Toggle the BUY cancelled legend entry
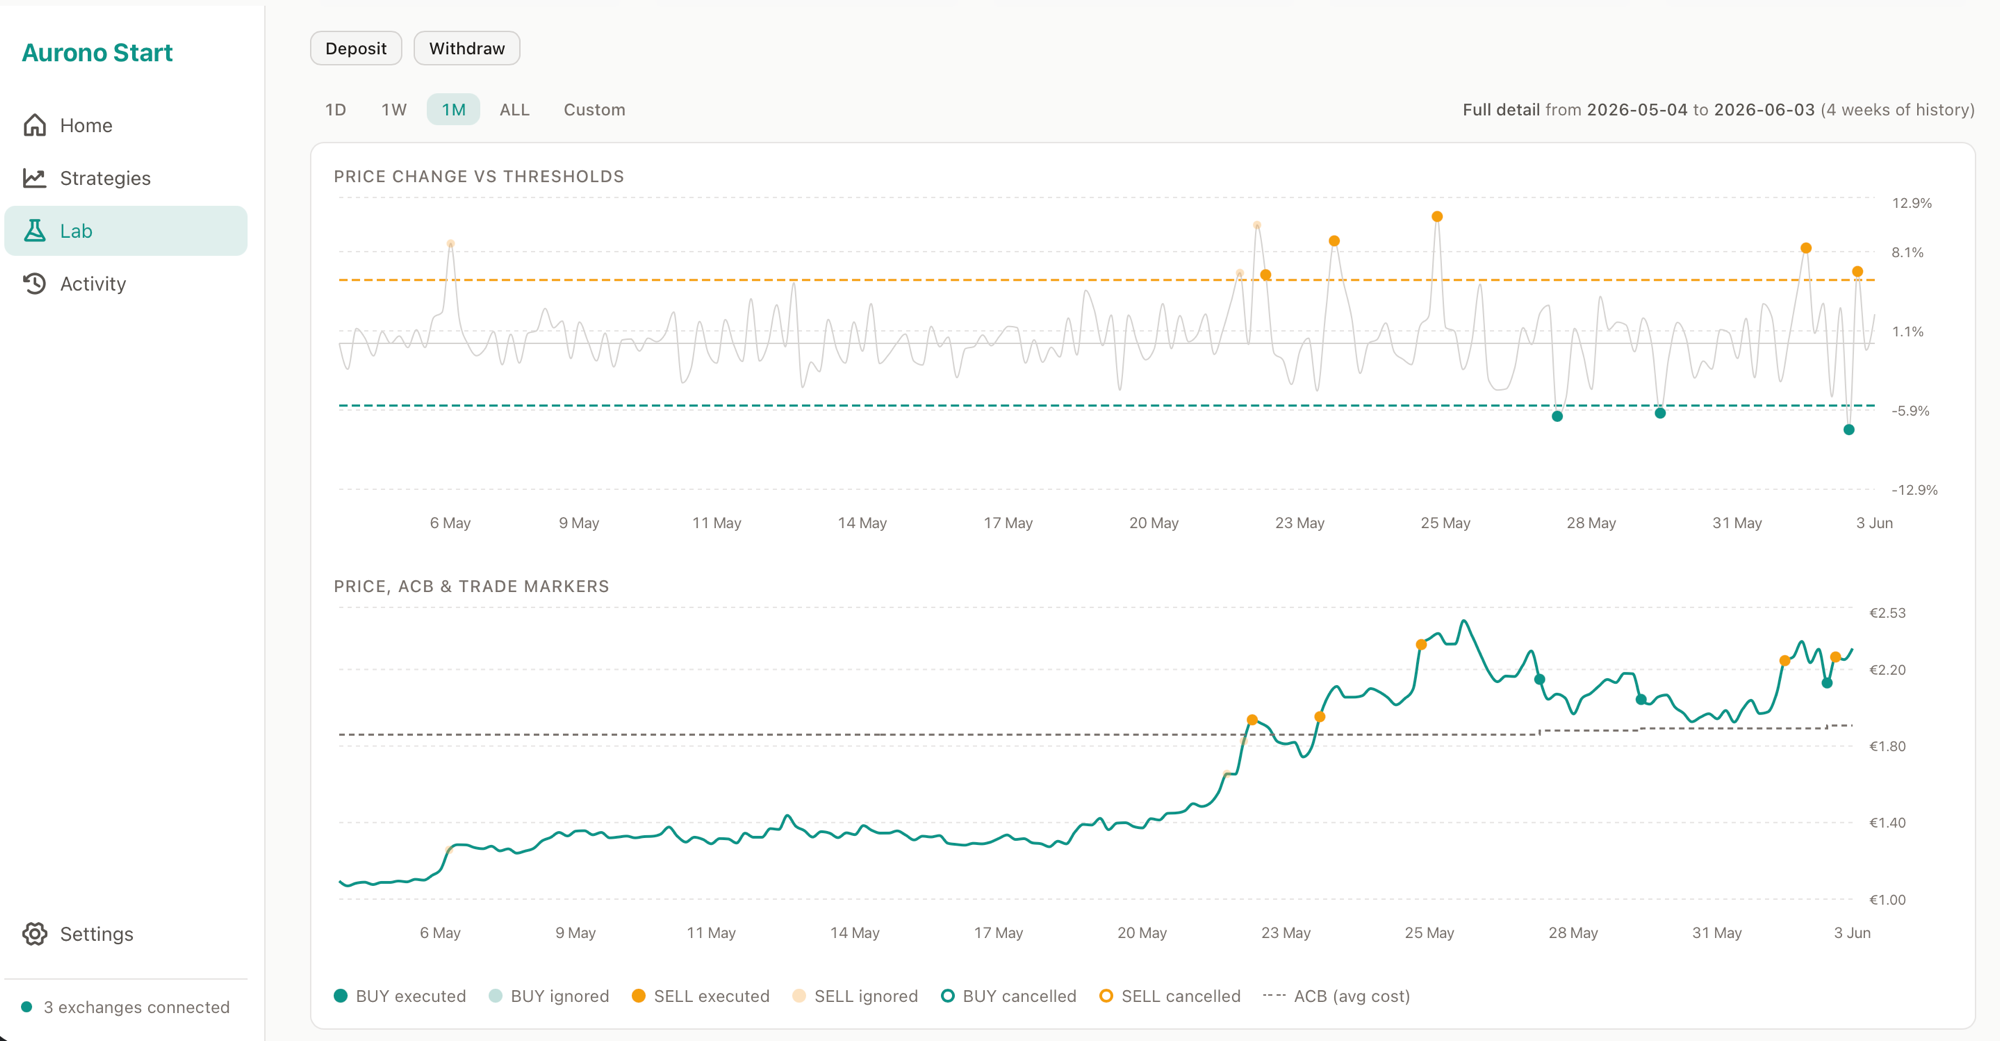Screen dimensions: 2000x1041 (1009, 996)
